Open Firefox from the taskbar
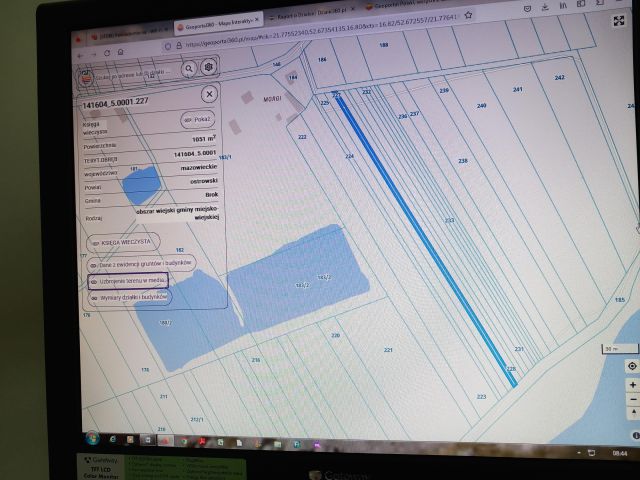 coord(164,440)
